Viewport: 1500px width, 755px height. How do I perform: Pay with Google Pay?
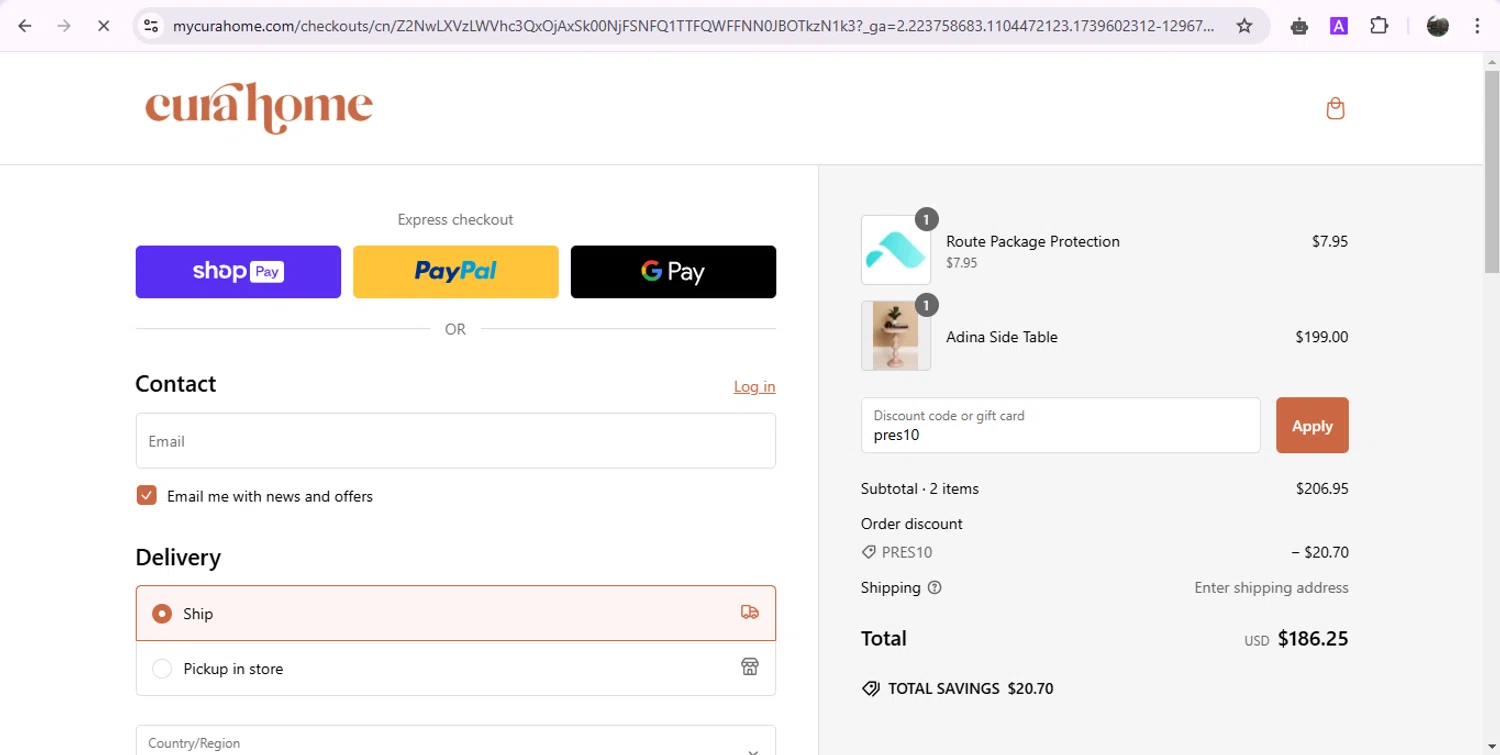coord(673,272)
